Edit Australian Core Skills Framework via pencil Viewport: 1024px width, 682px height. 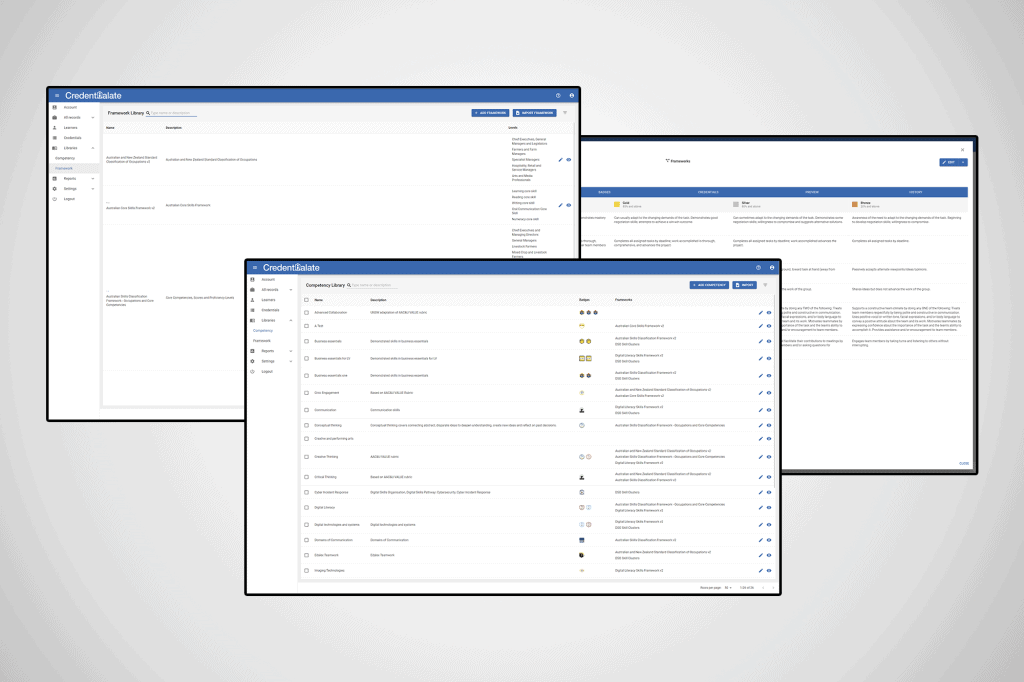click(x=560, y=205)
